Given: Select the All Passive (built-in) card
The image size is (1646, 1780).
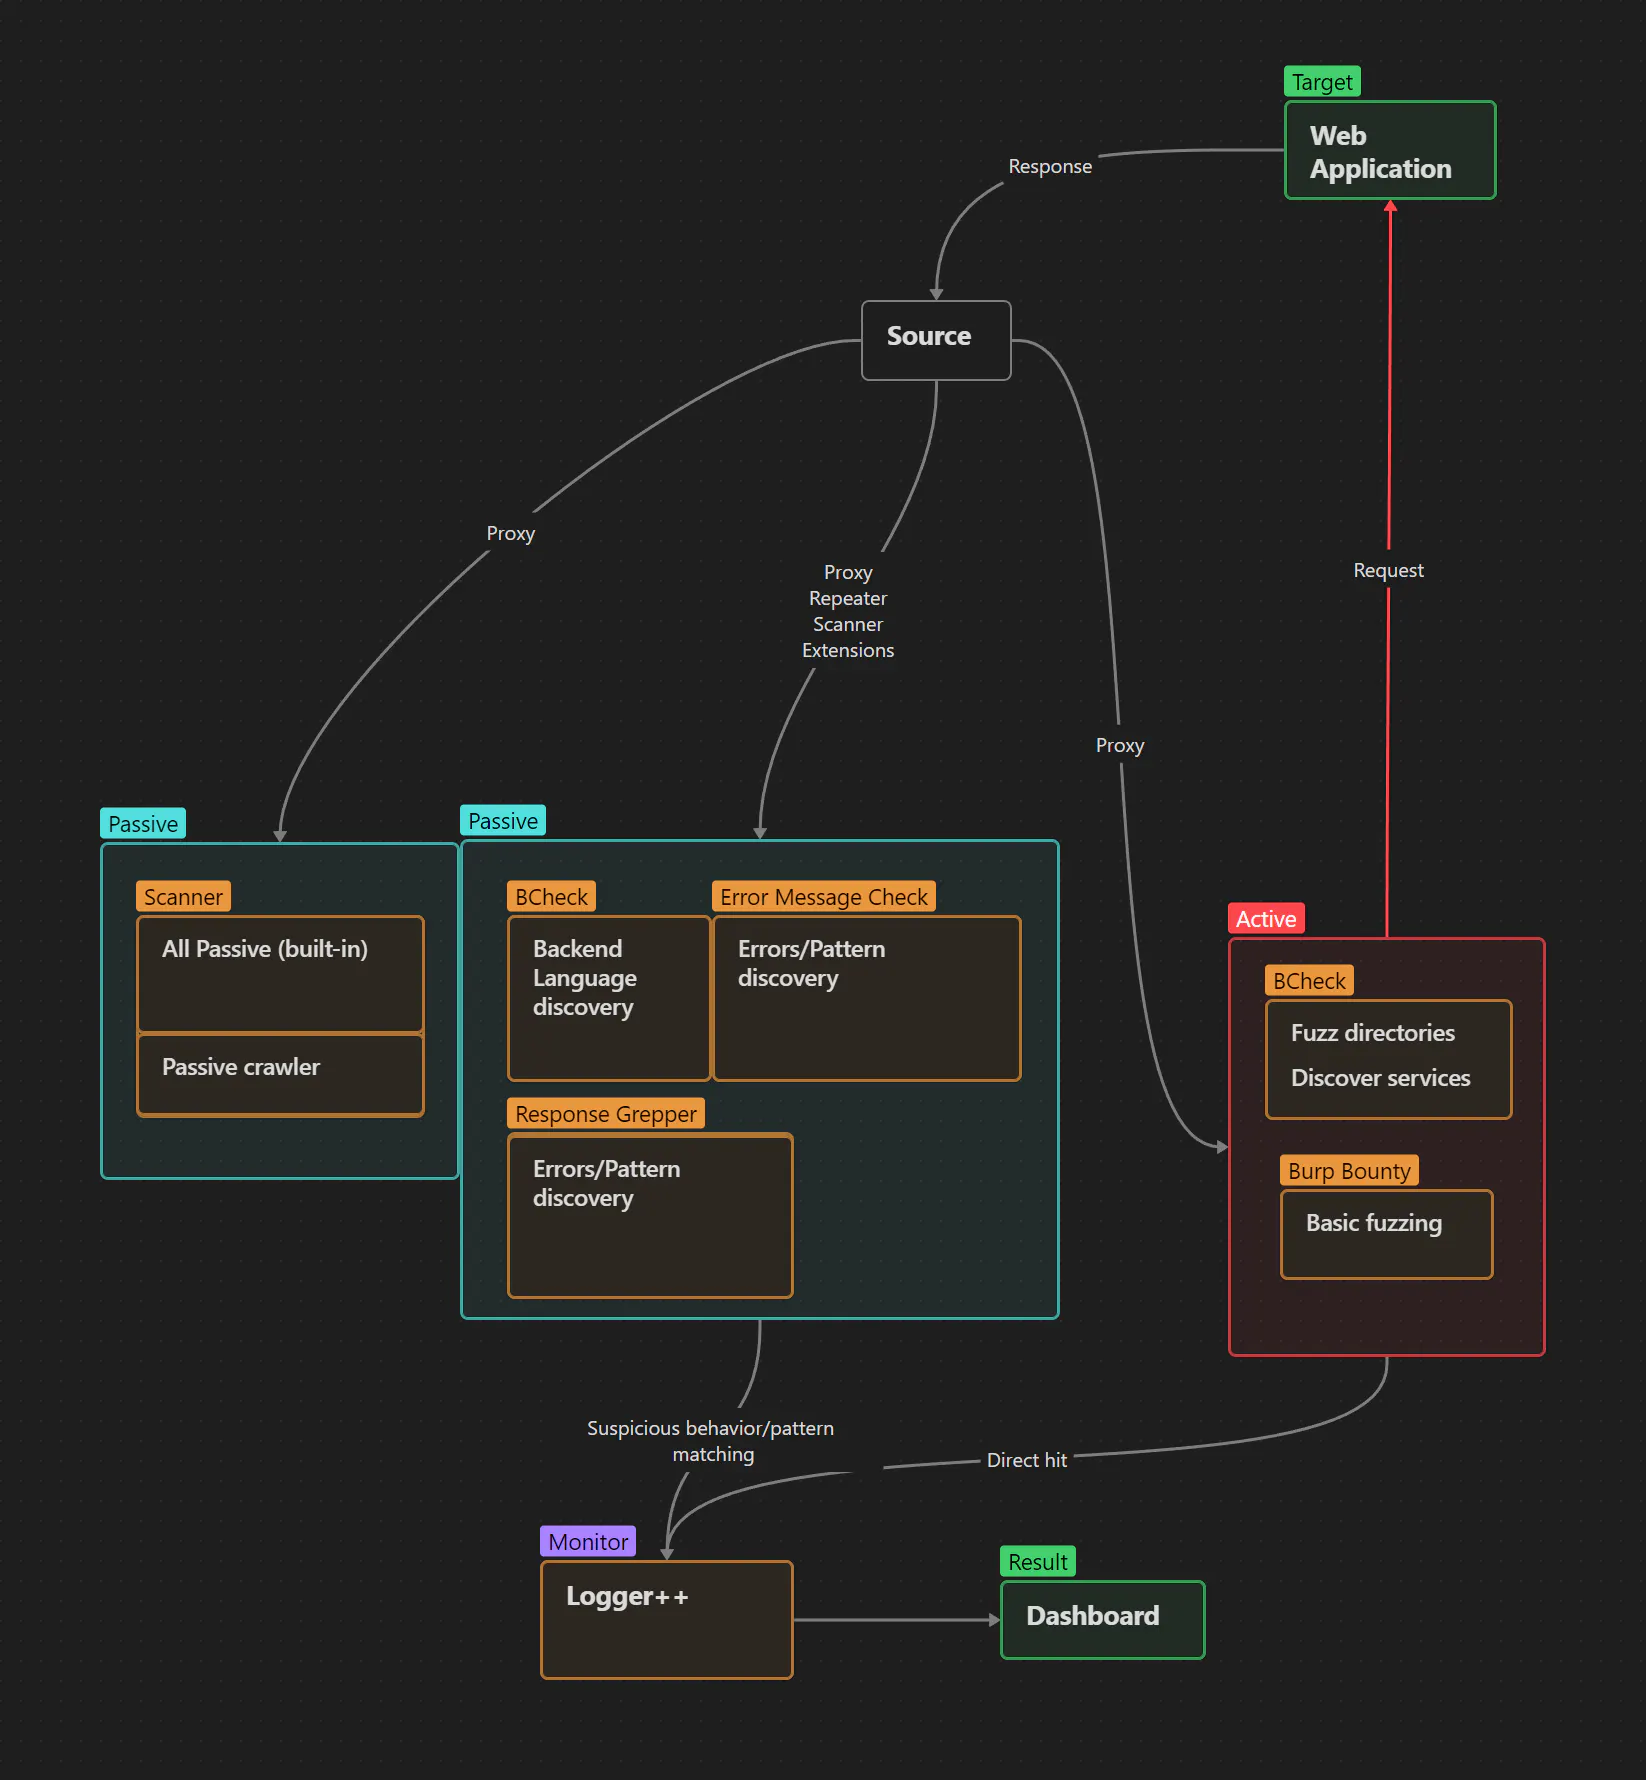Looking at the screenshot, I should point(280,974).
